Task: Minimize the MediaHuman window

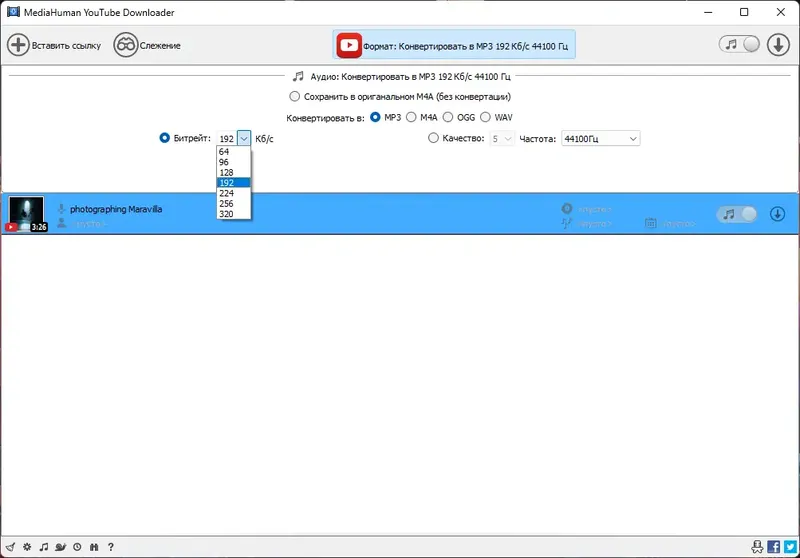Action: [x=708, y=12]
